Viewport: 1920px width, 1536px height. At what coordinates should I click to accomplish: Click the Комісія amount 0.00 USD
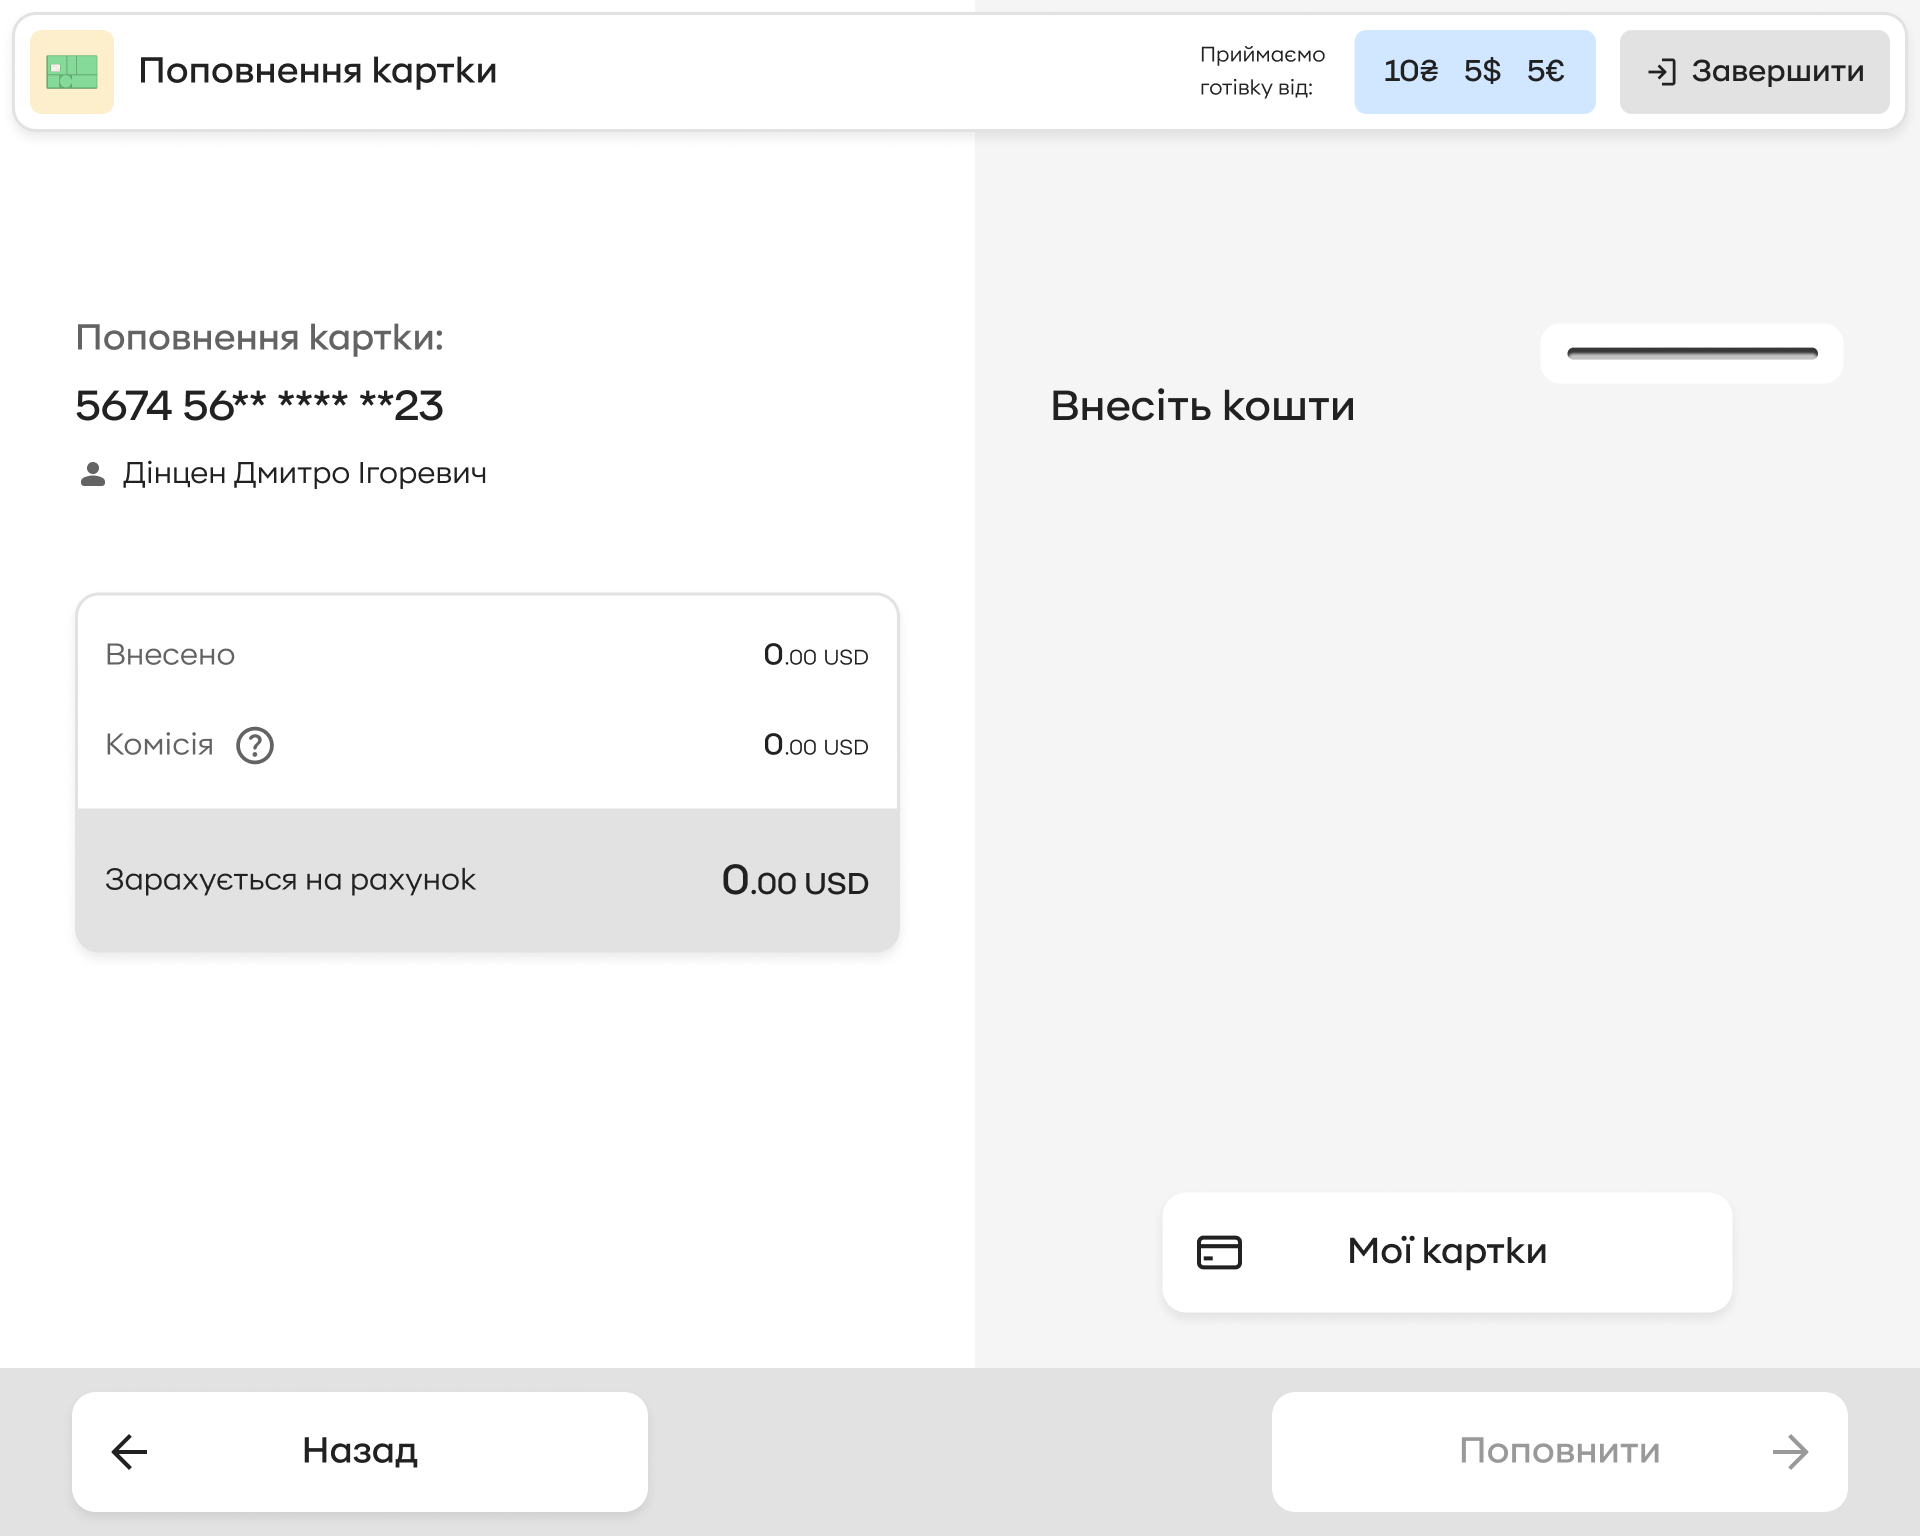pyautogui.click(x=816, y=746)
